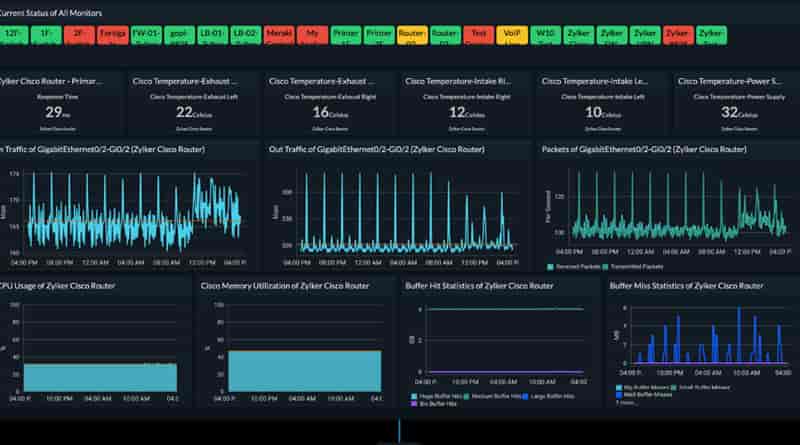Click the 32 Celsius Power Supply value
Viewport: 800px width, 445px height.
click(x=739, y=112)
